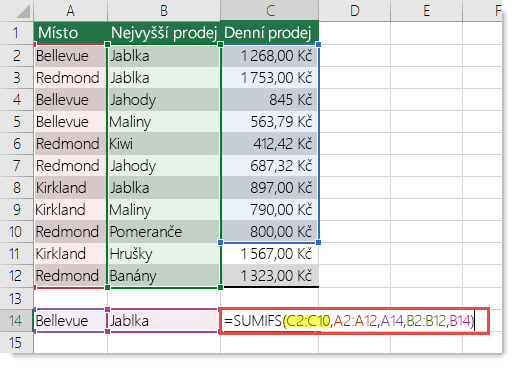Select column E header

(x=426, y=11)
